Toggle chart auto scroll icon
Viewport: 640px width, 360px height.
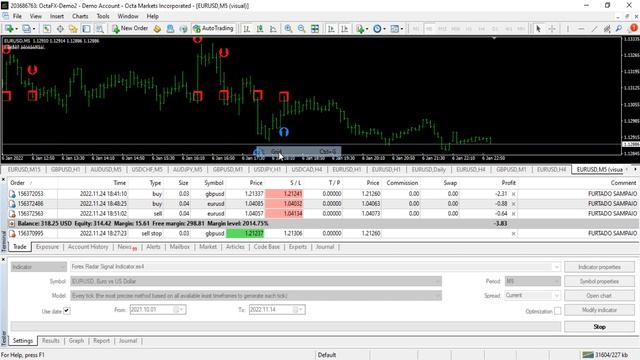[x=331, y=29]
